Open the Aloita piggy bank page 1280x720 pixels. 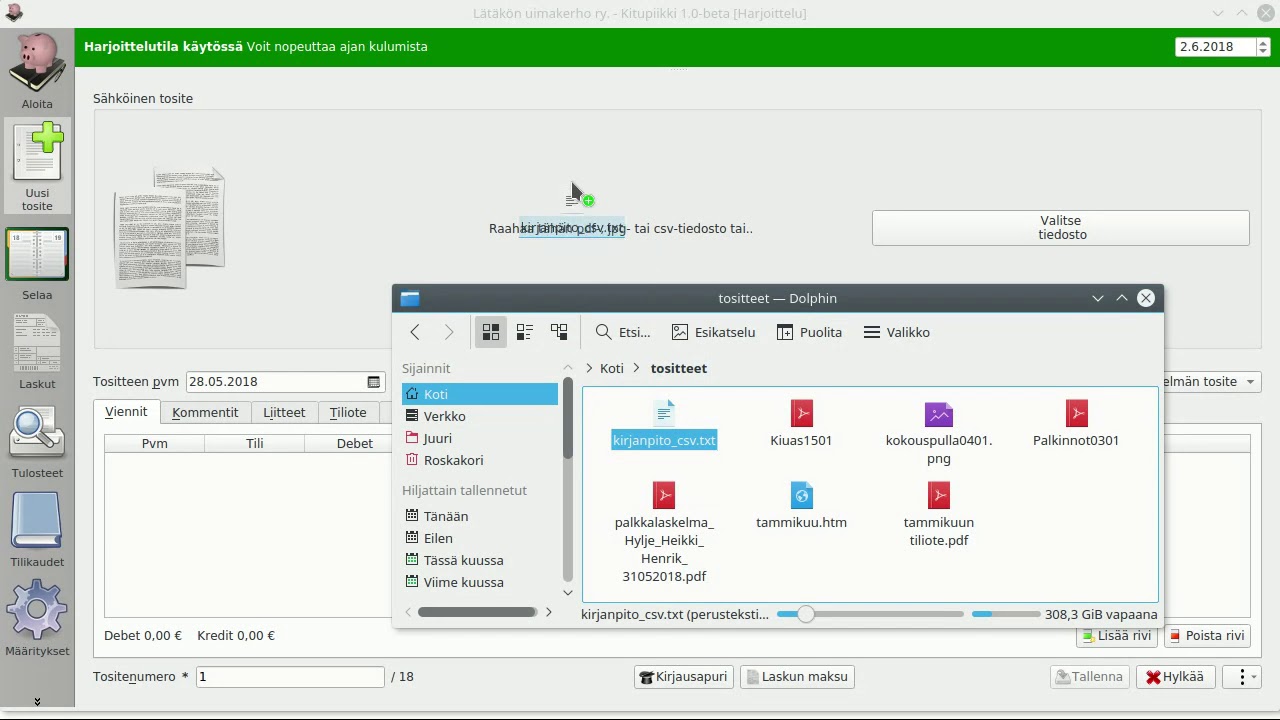click(x=37, y=72)
